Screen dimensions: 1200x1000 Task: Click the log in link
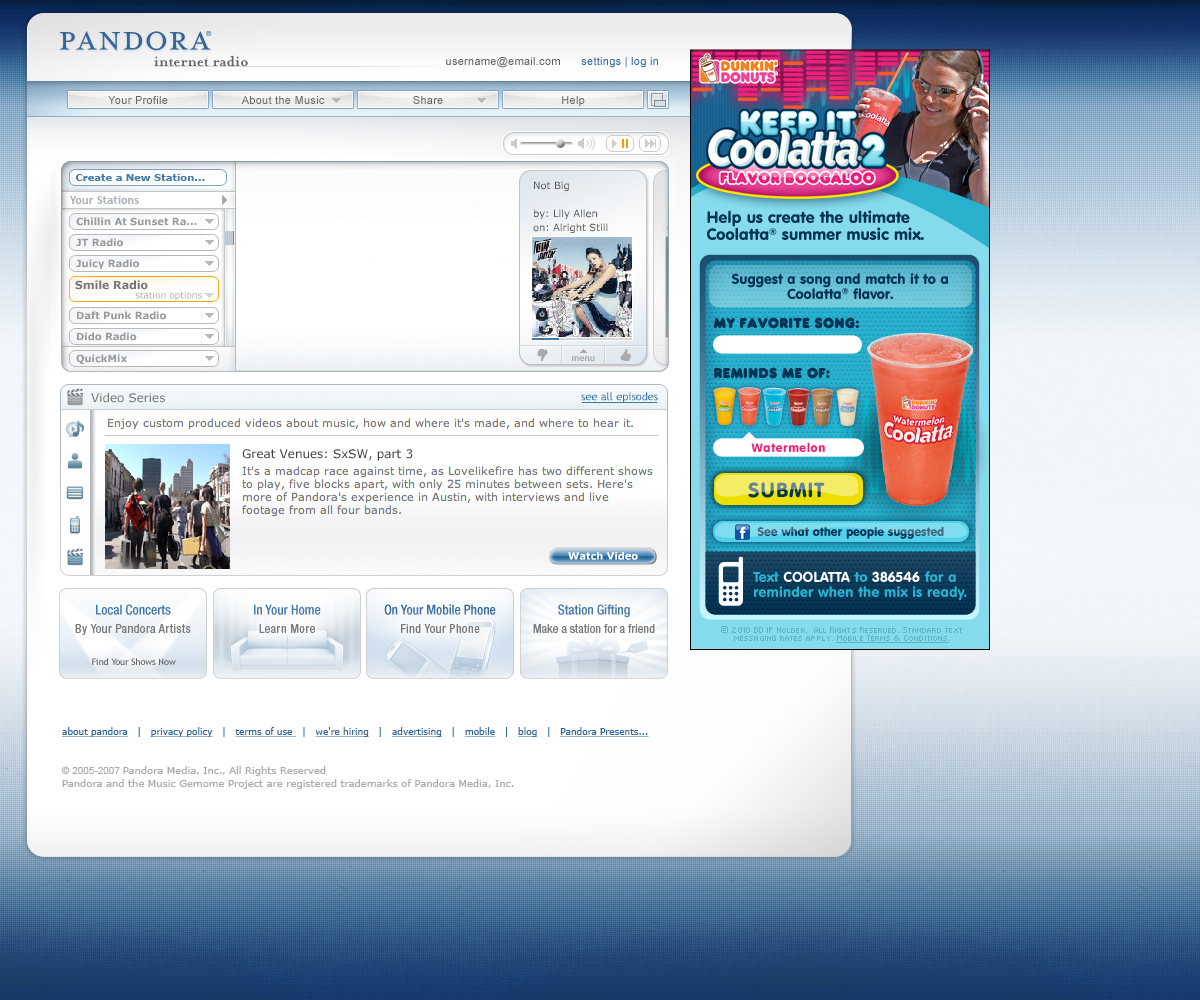click(645, 61)
